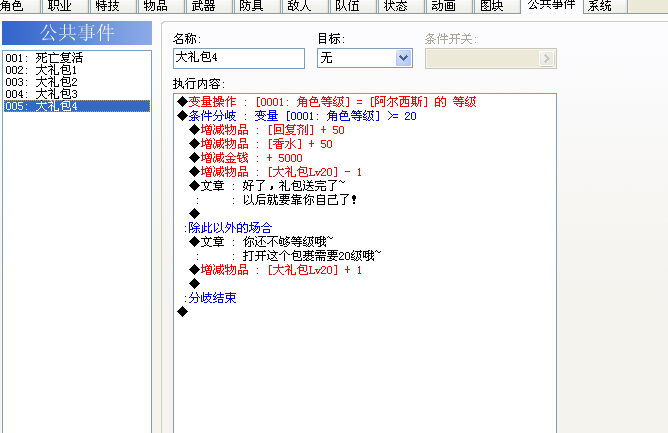This screenshot has height=433, width=668.
Task: Switch to the 系统 tab
Action: coord(605,6)
